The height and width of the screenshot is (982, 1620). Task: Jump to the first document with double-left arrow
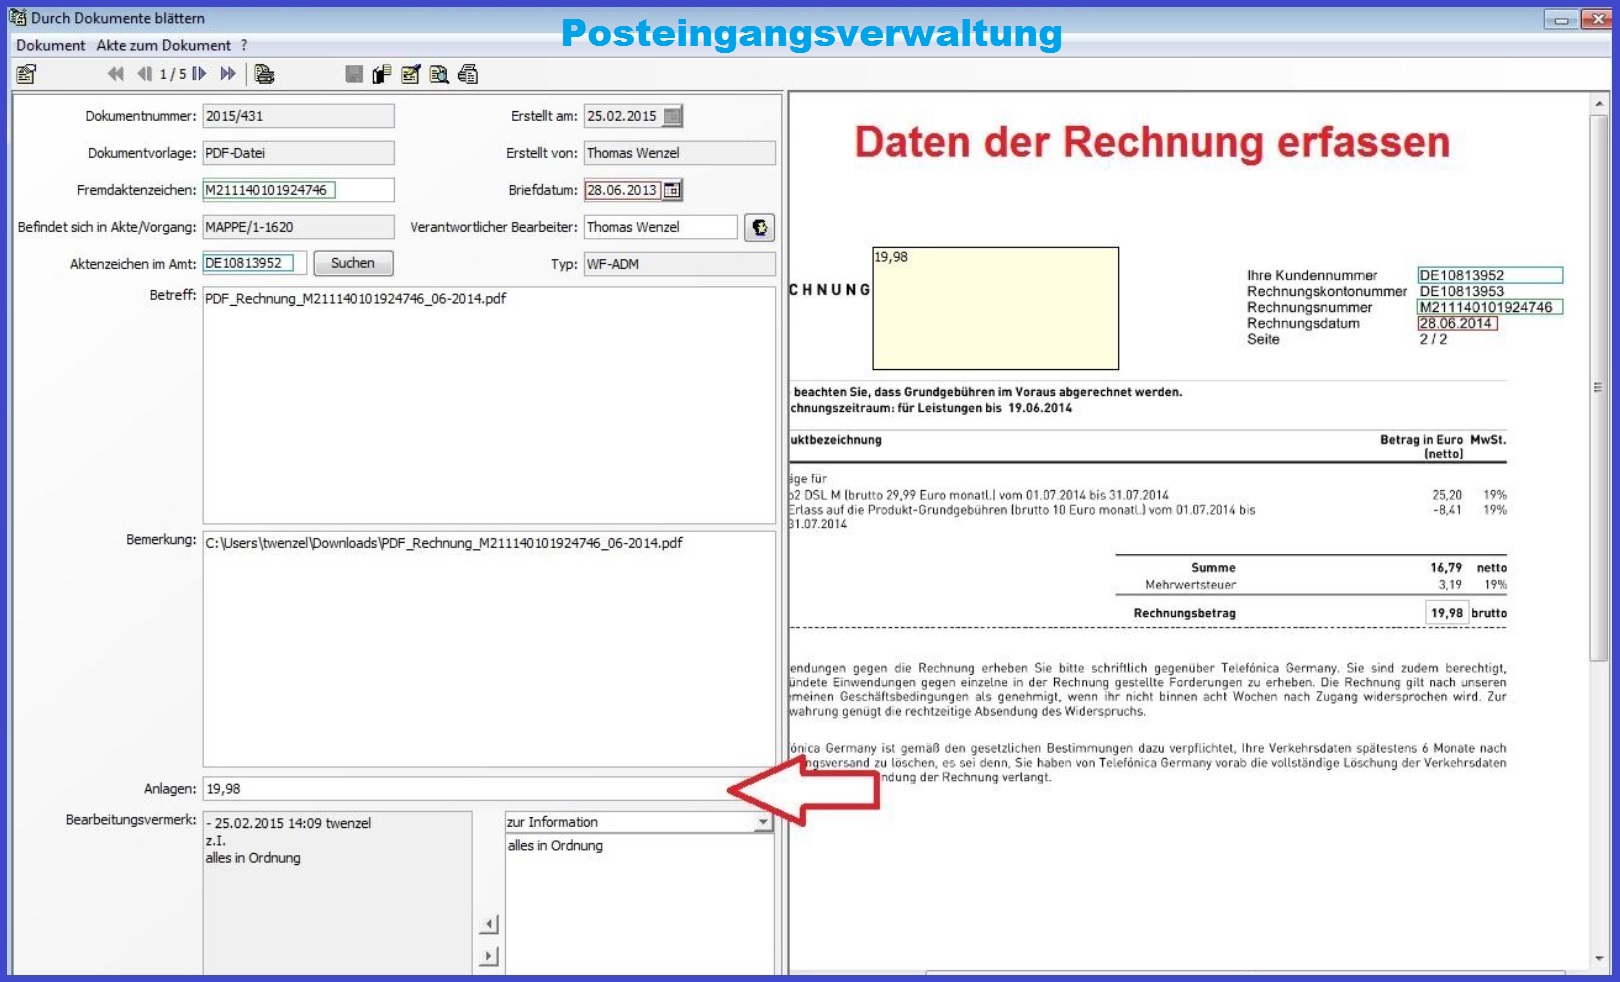116,74
